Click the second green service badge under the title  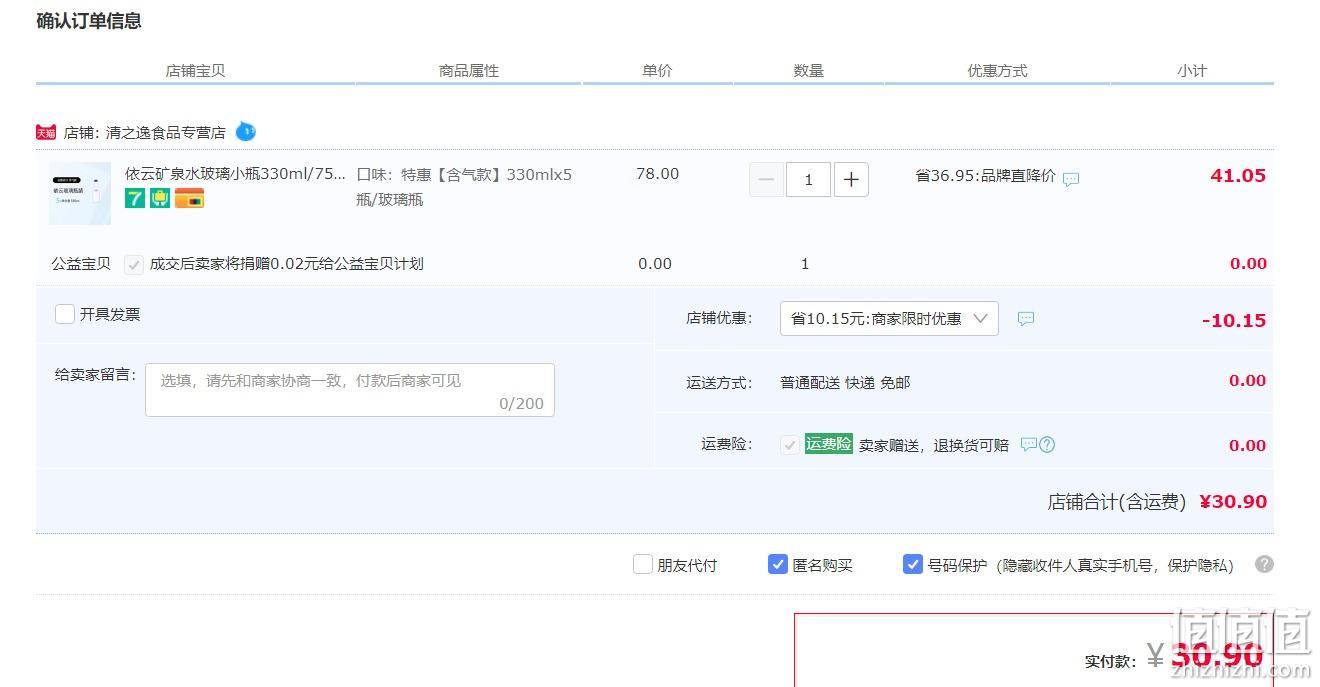coord(160,198)
